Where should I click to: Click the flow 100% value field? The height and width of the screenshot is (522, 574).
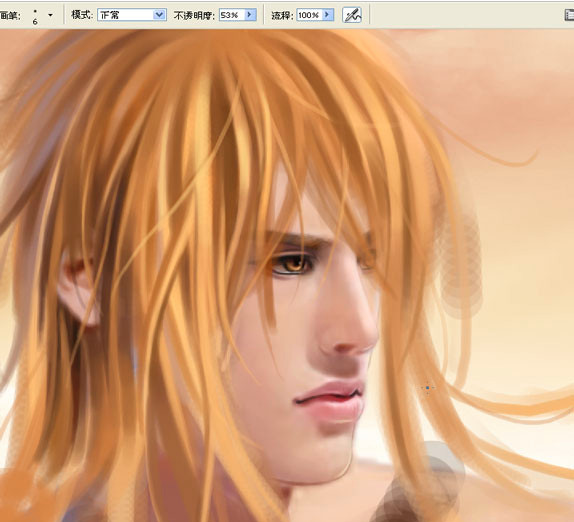point(309,15)
